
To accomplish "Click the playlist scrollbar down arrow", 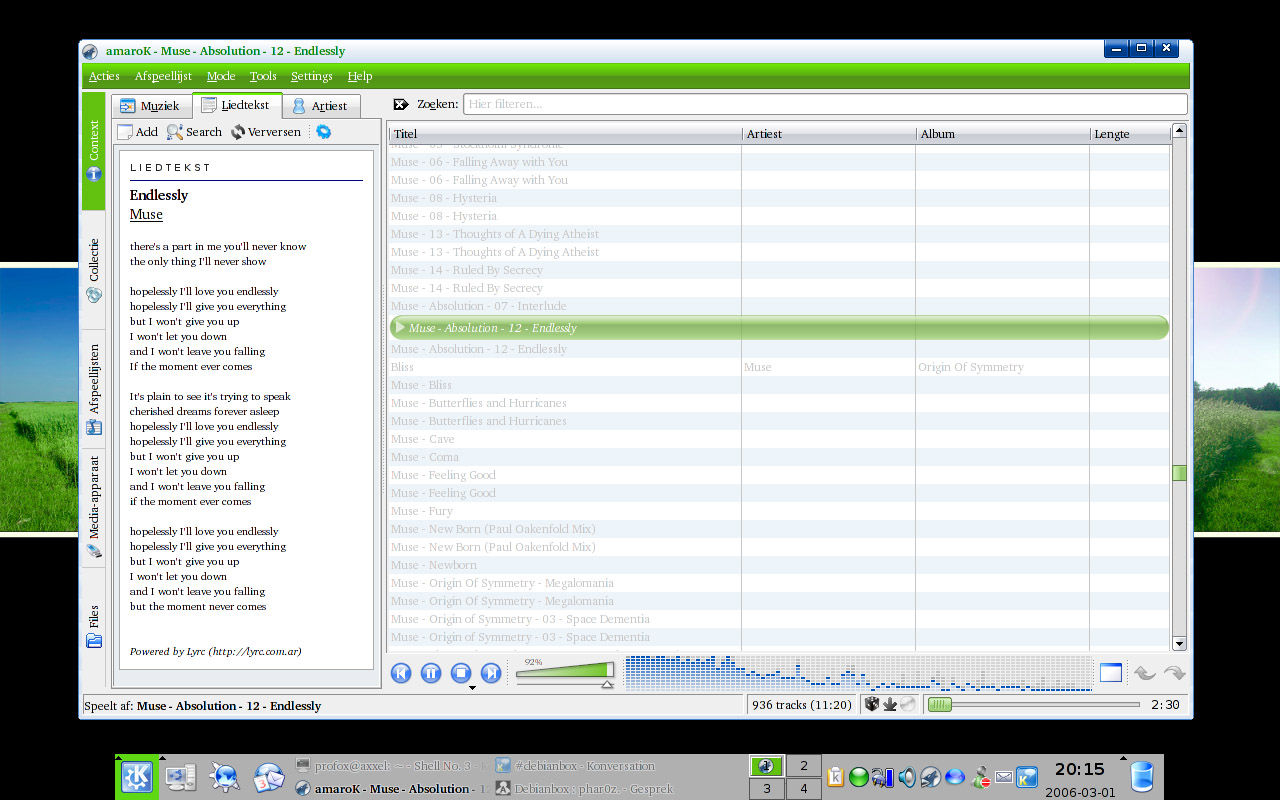I will click(1179, 644).
